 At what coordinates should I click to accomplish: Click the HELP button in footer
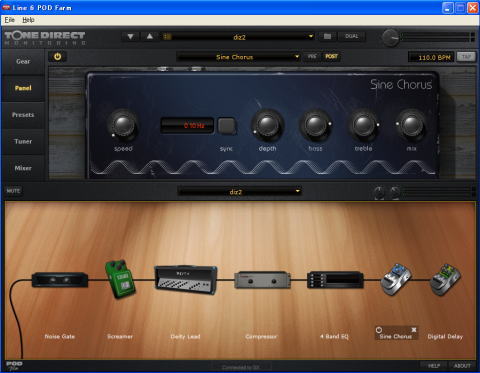434,366
